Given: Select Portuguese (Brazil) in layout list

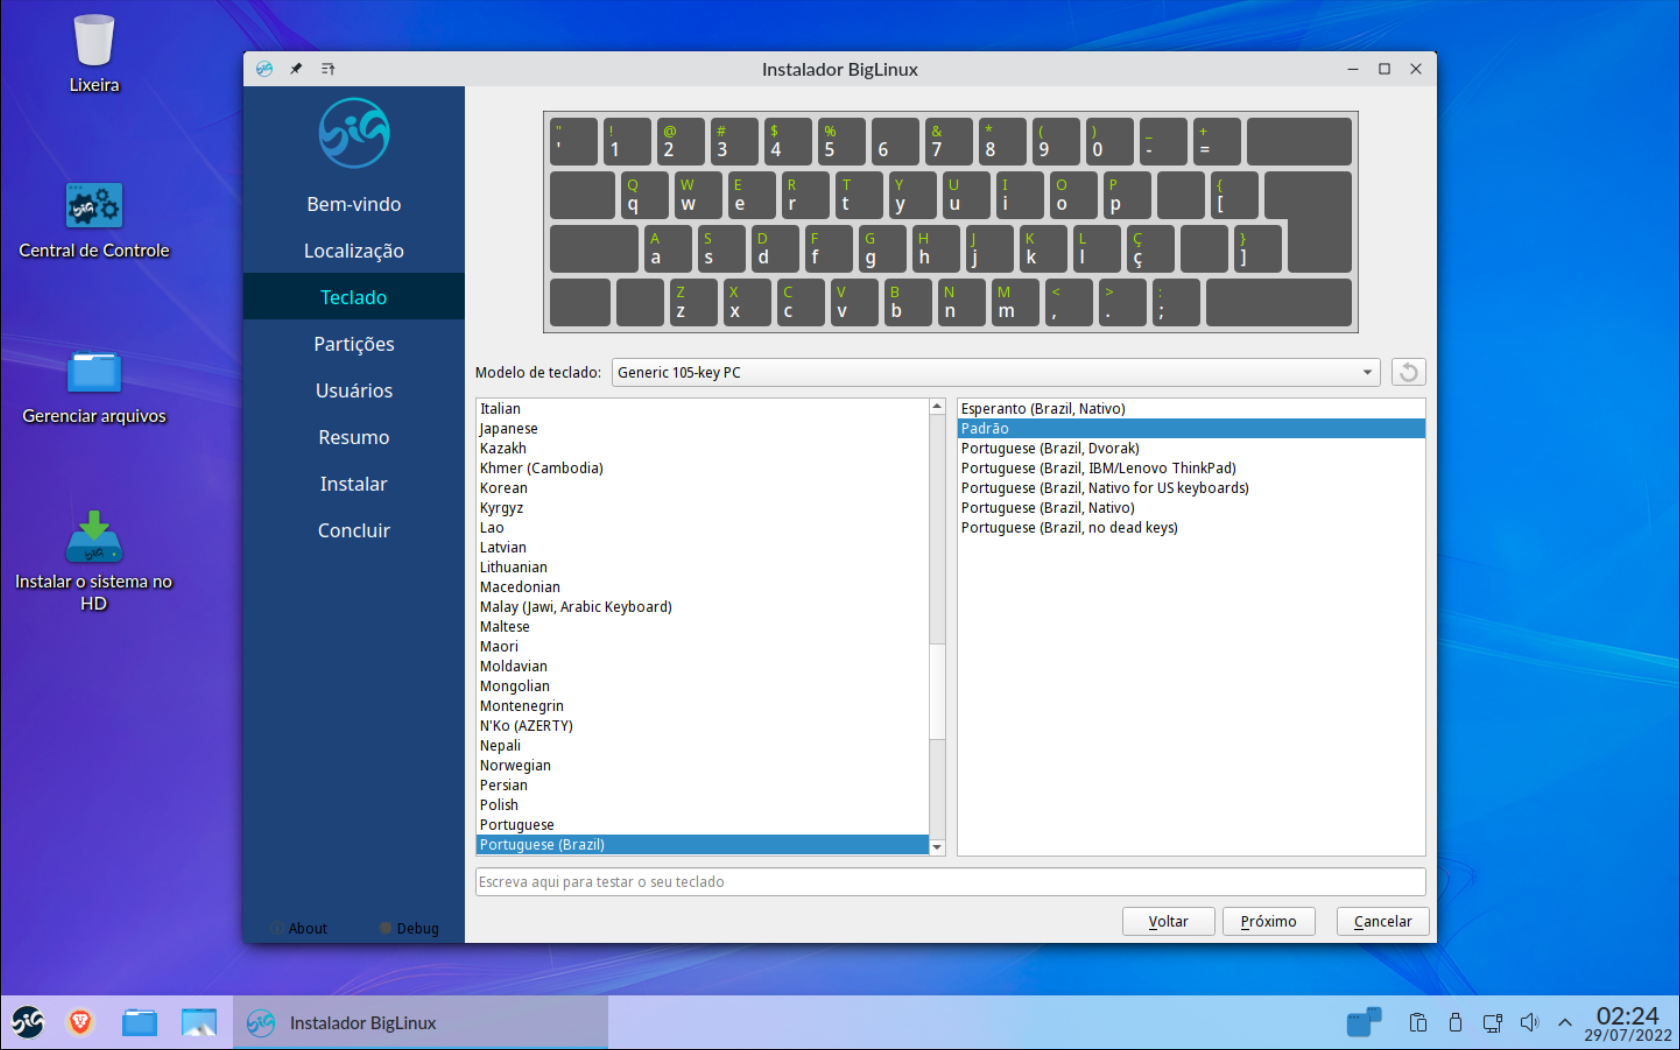Looking at the screenshot, I should (702, 845).
